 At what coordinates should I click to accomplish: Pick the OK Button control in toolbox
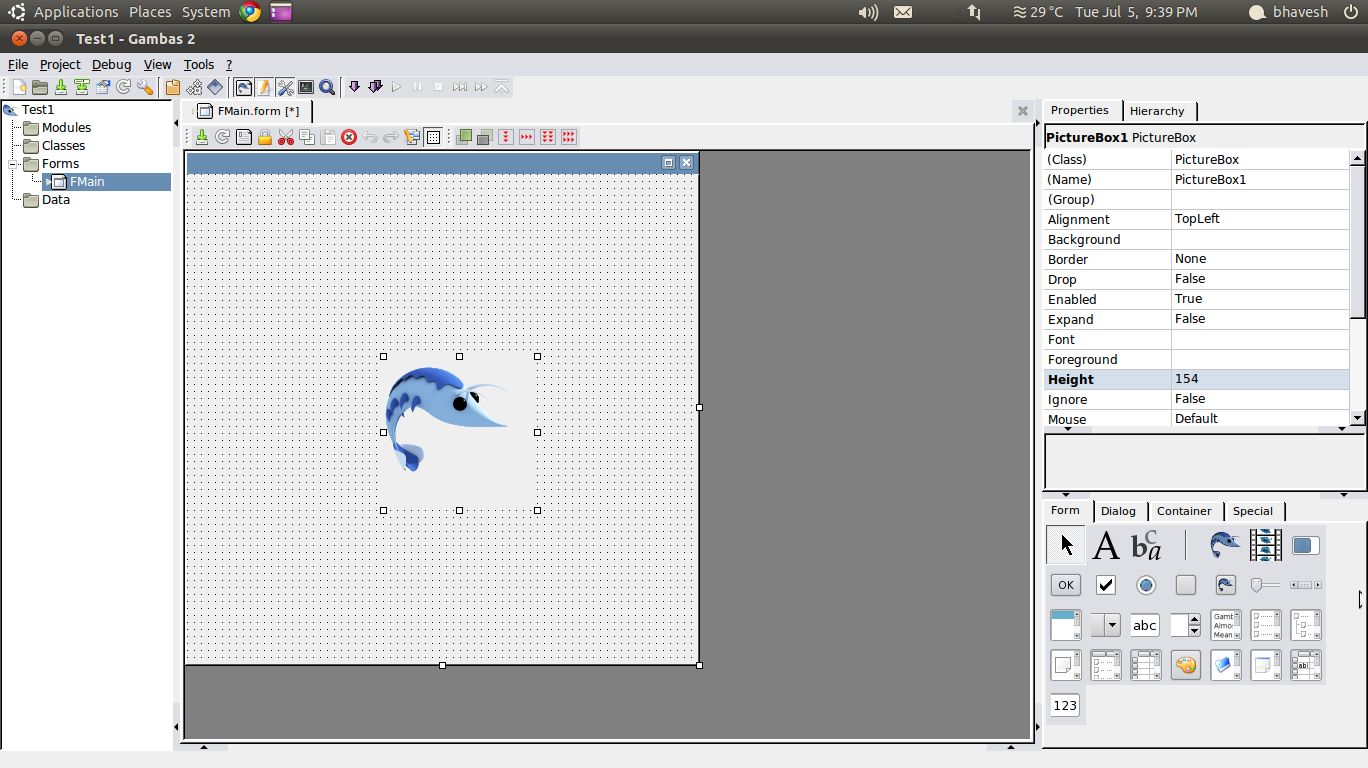[1066, 585]
